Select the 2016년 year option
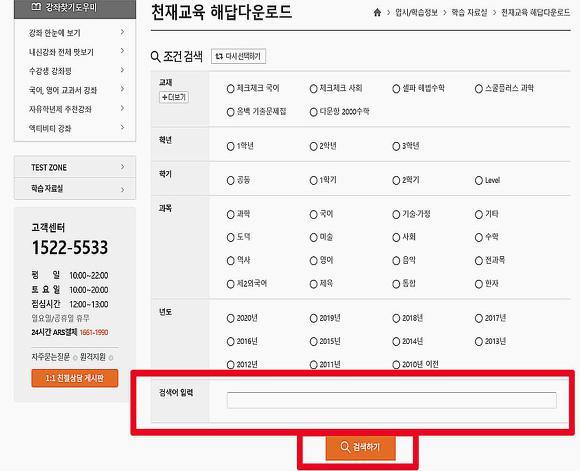The image size is (580, 471). pos(230,341)
